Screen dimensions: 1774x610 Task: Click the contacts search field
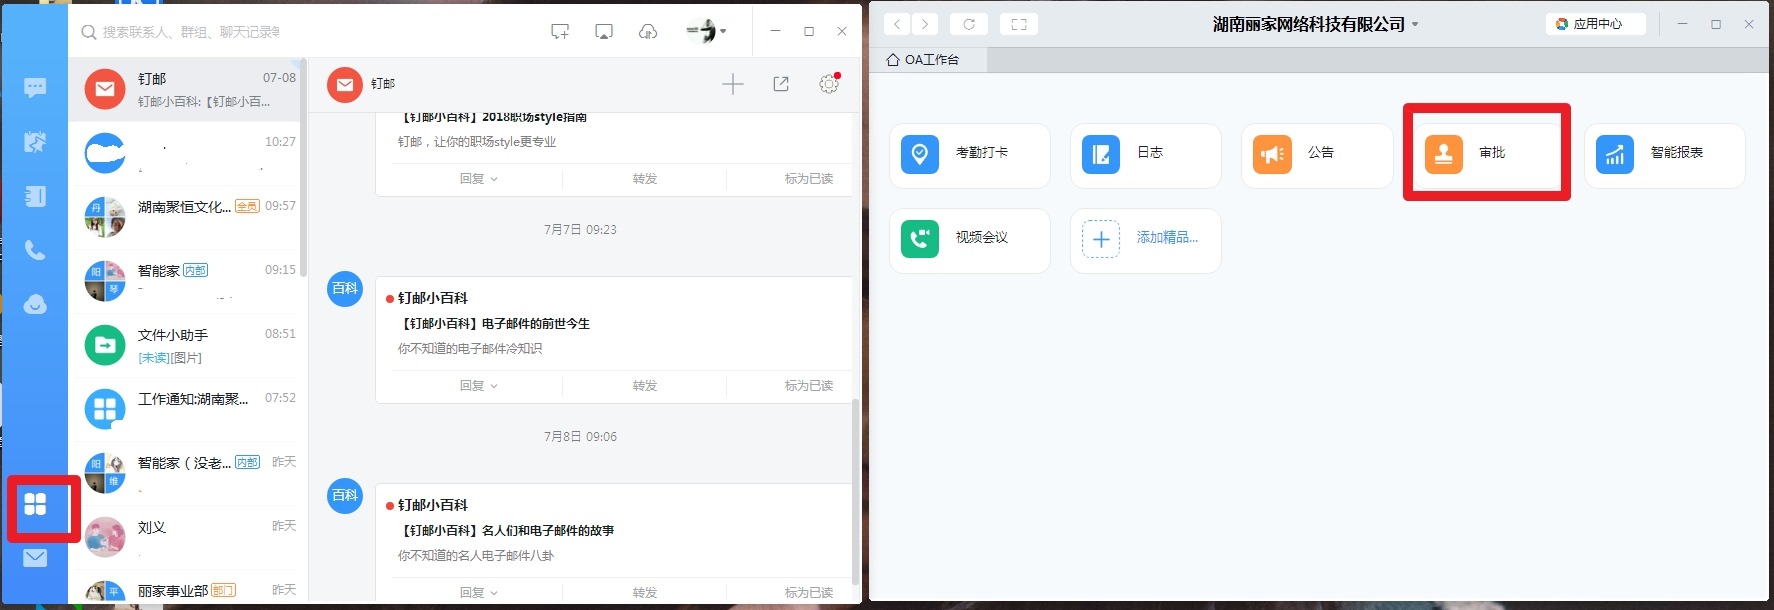click(x=190, y=32)
